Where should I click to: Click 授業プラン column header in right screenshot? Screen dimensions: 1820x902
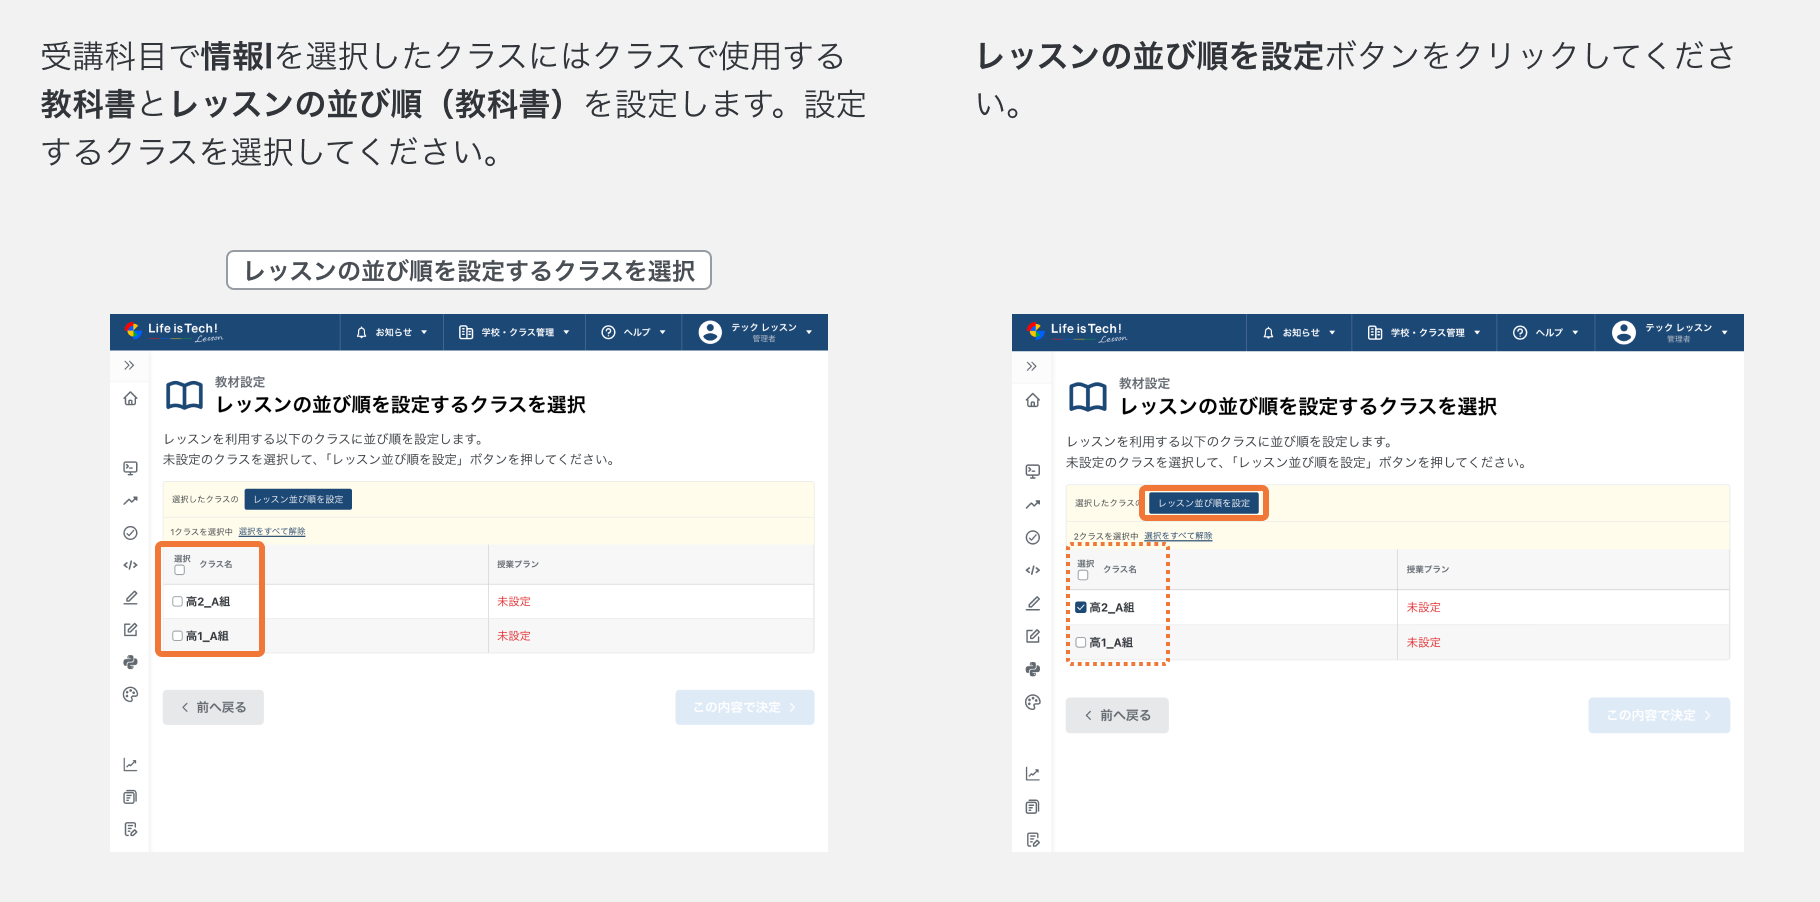tap(1428, 569)
